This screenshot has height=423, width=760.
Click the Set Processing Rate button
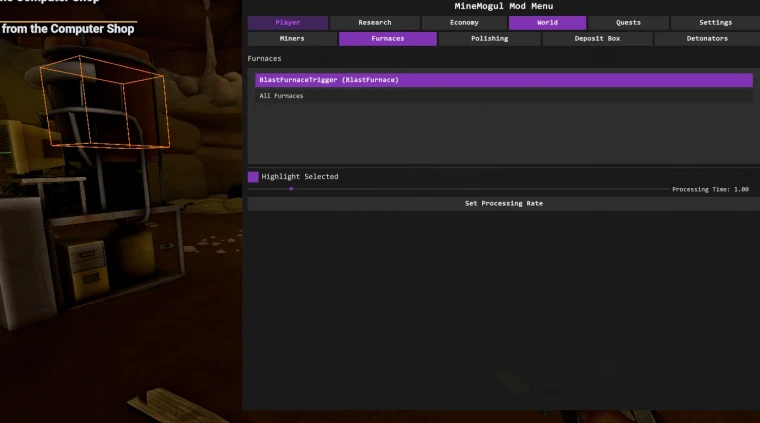504,204
